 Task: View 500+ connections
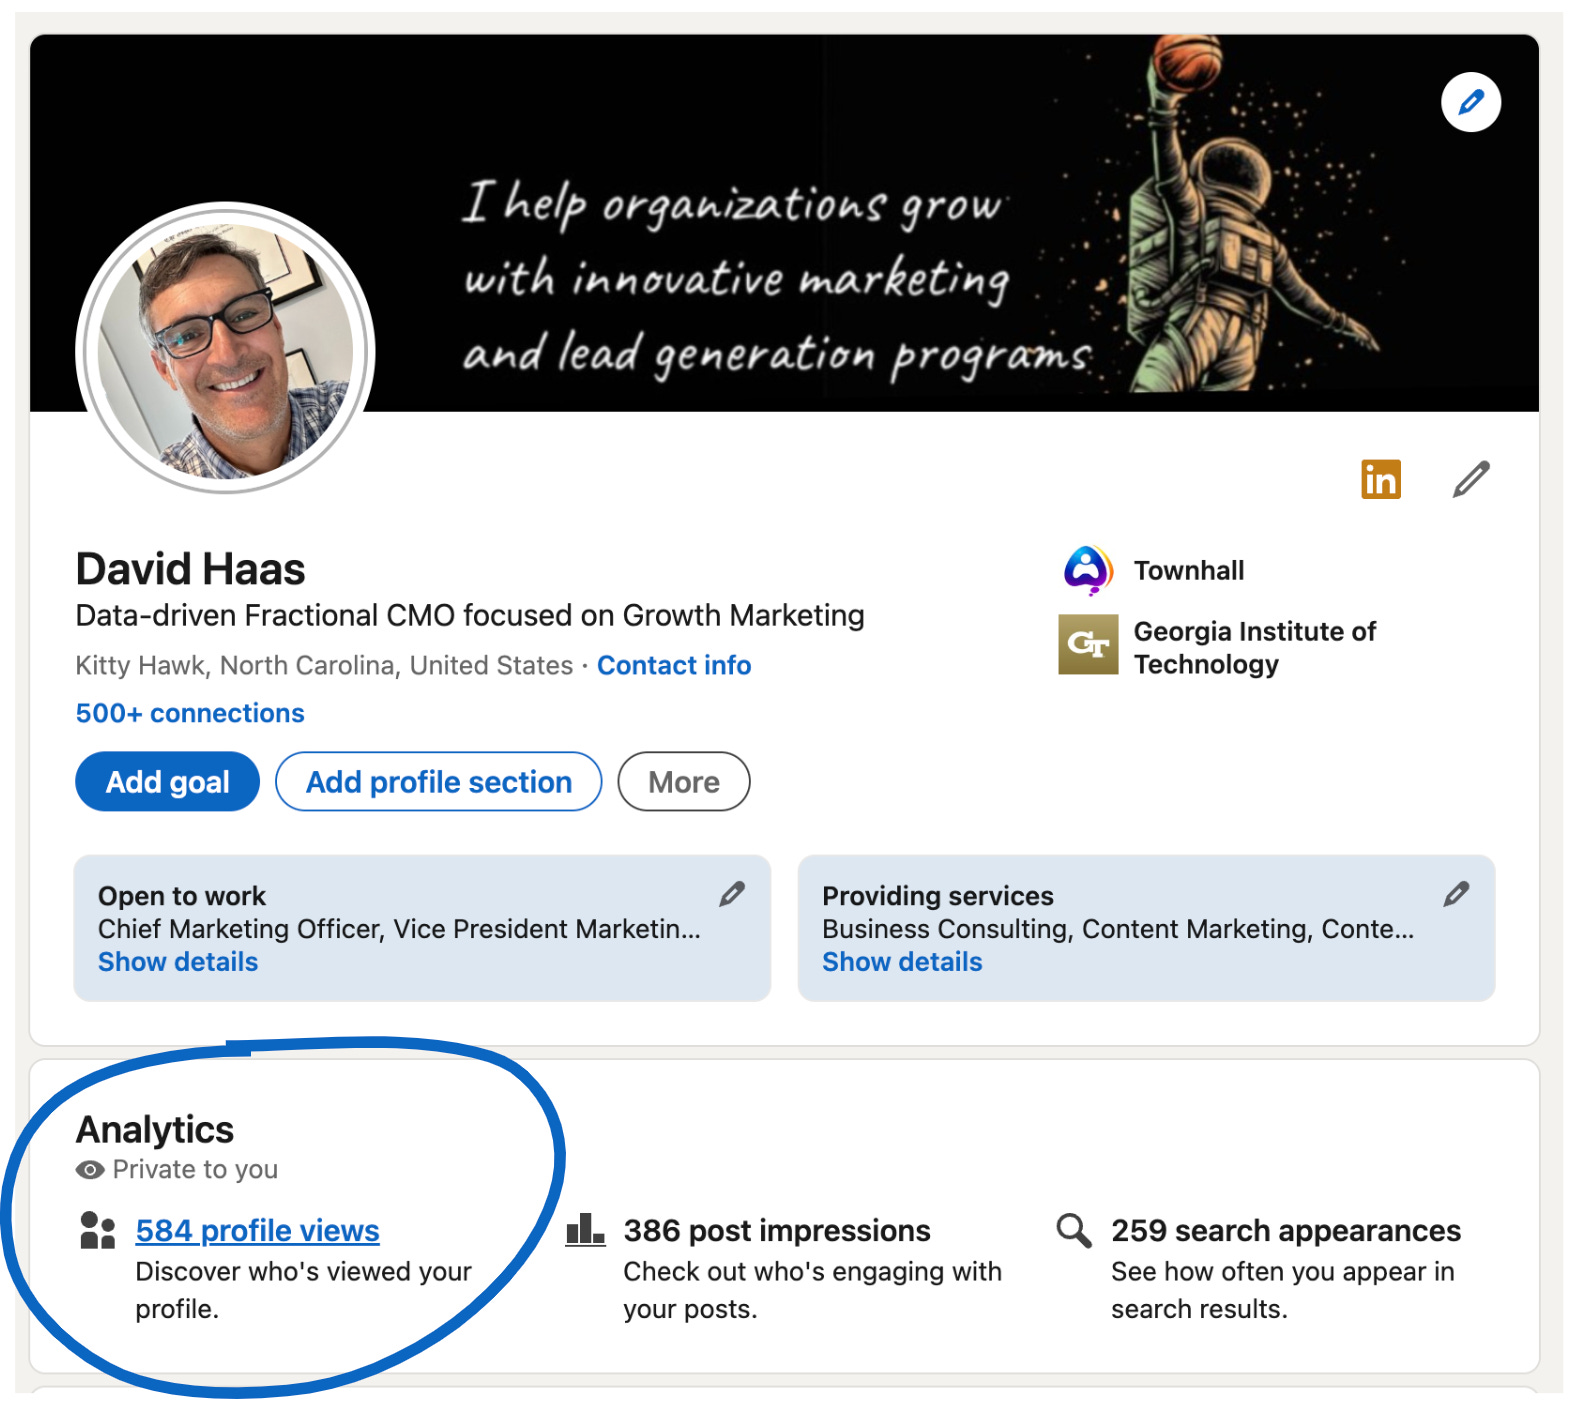point(190,713)
